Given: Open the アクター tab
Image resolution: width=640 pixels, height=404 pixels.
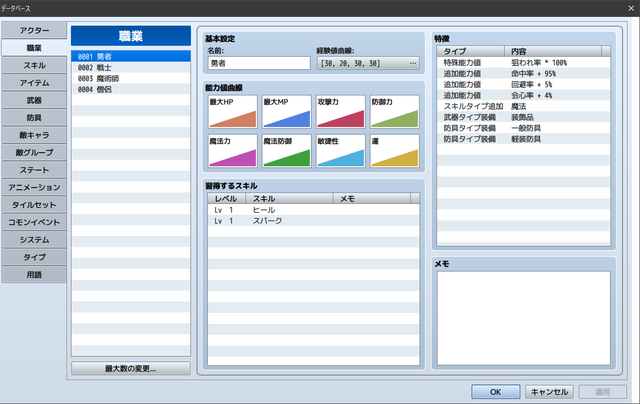Looking at the screenshot, I should pos(34,31).
